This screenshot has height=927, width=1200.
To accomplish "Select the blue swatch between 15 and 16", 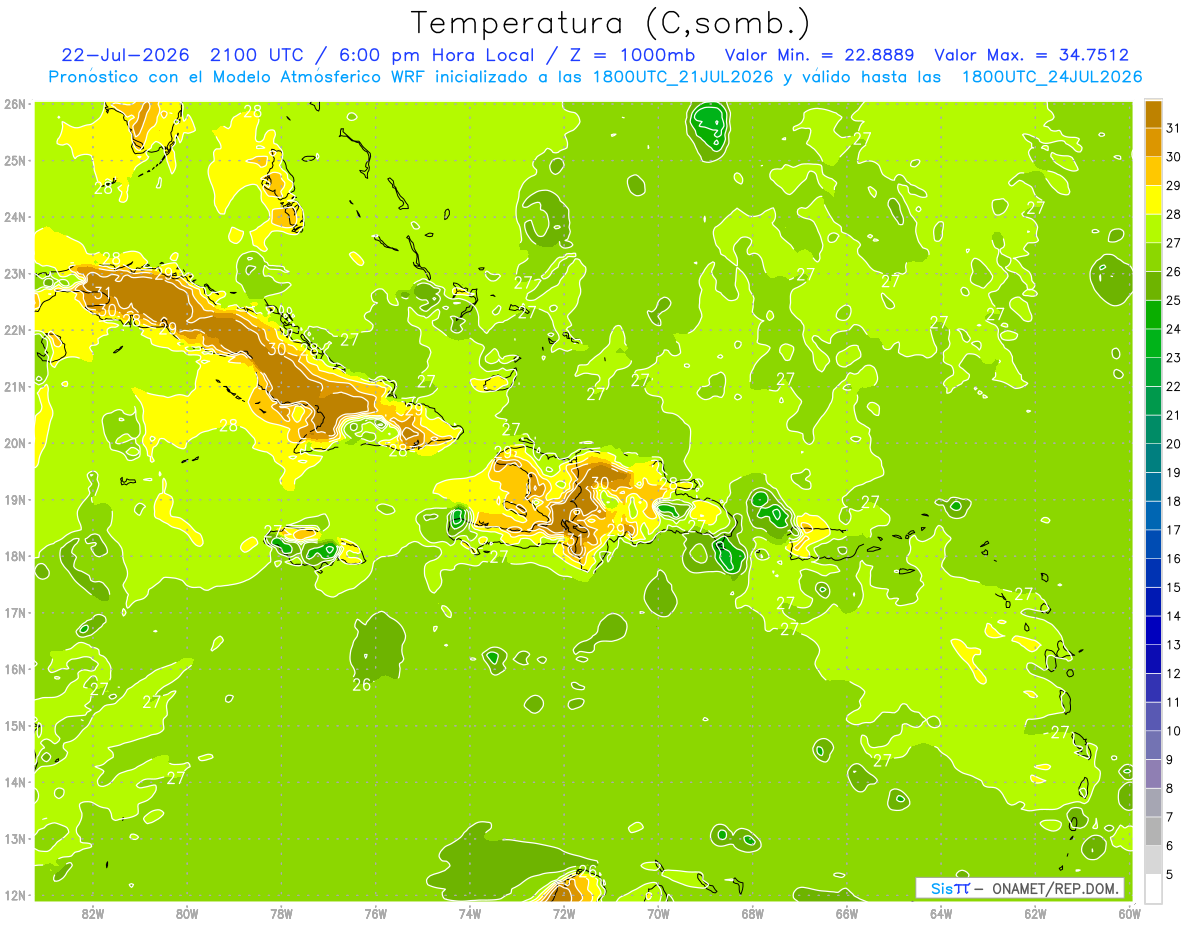I will [x=1154, y=572].
